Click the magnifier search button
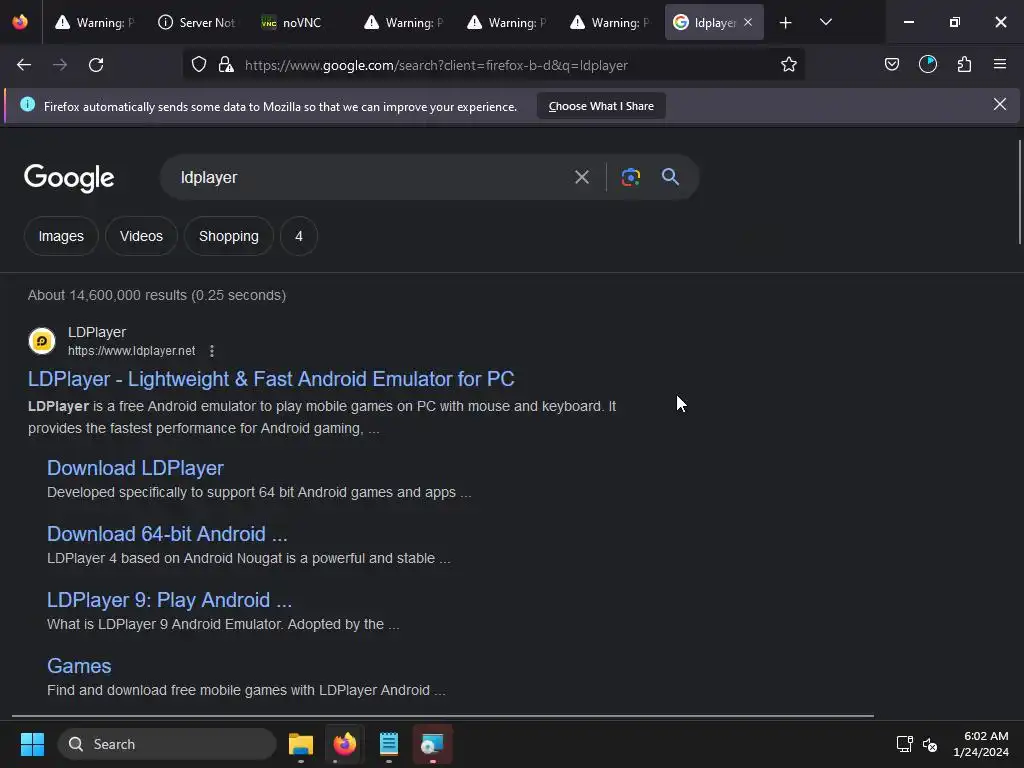The width and height of the screenshot is (1024, 768). pos(670,177)
